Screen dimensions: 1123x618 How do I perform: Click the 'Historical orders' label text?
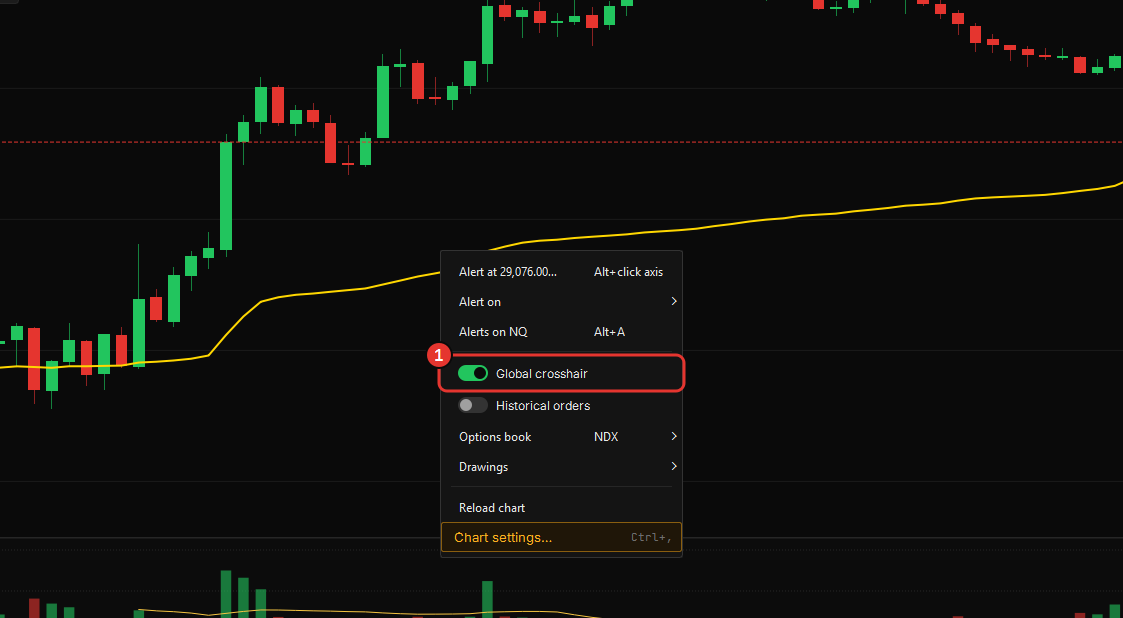[543, 406]
